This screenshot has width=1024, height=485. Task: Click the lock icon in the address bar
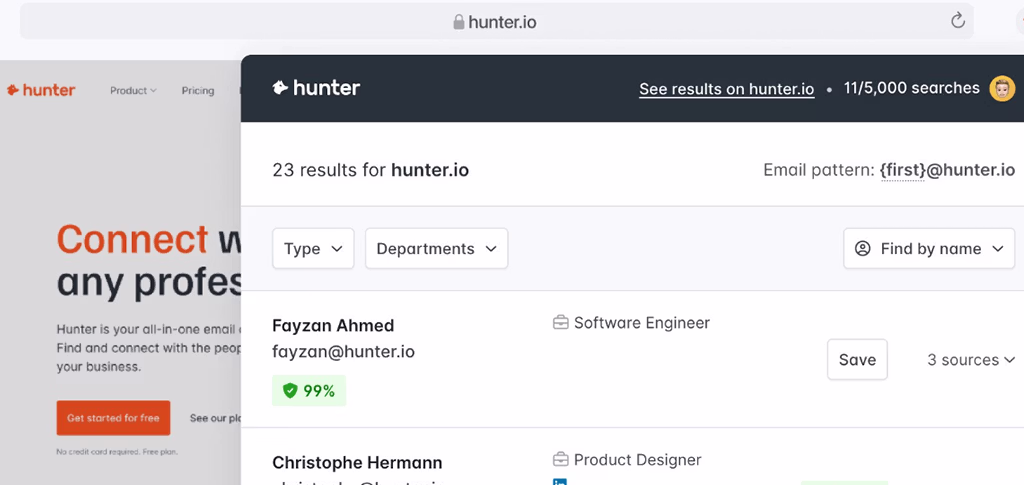pos(458,22)
